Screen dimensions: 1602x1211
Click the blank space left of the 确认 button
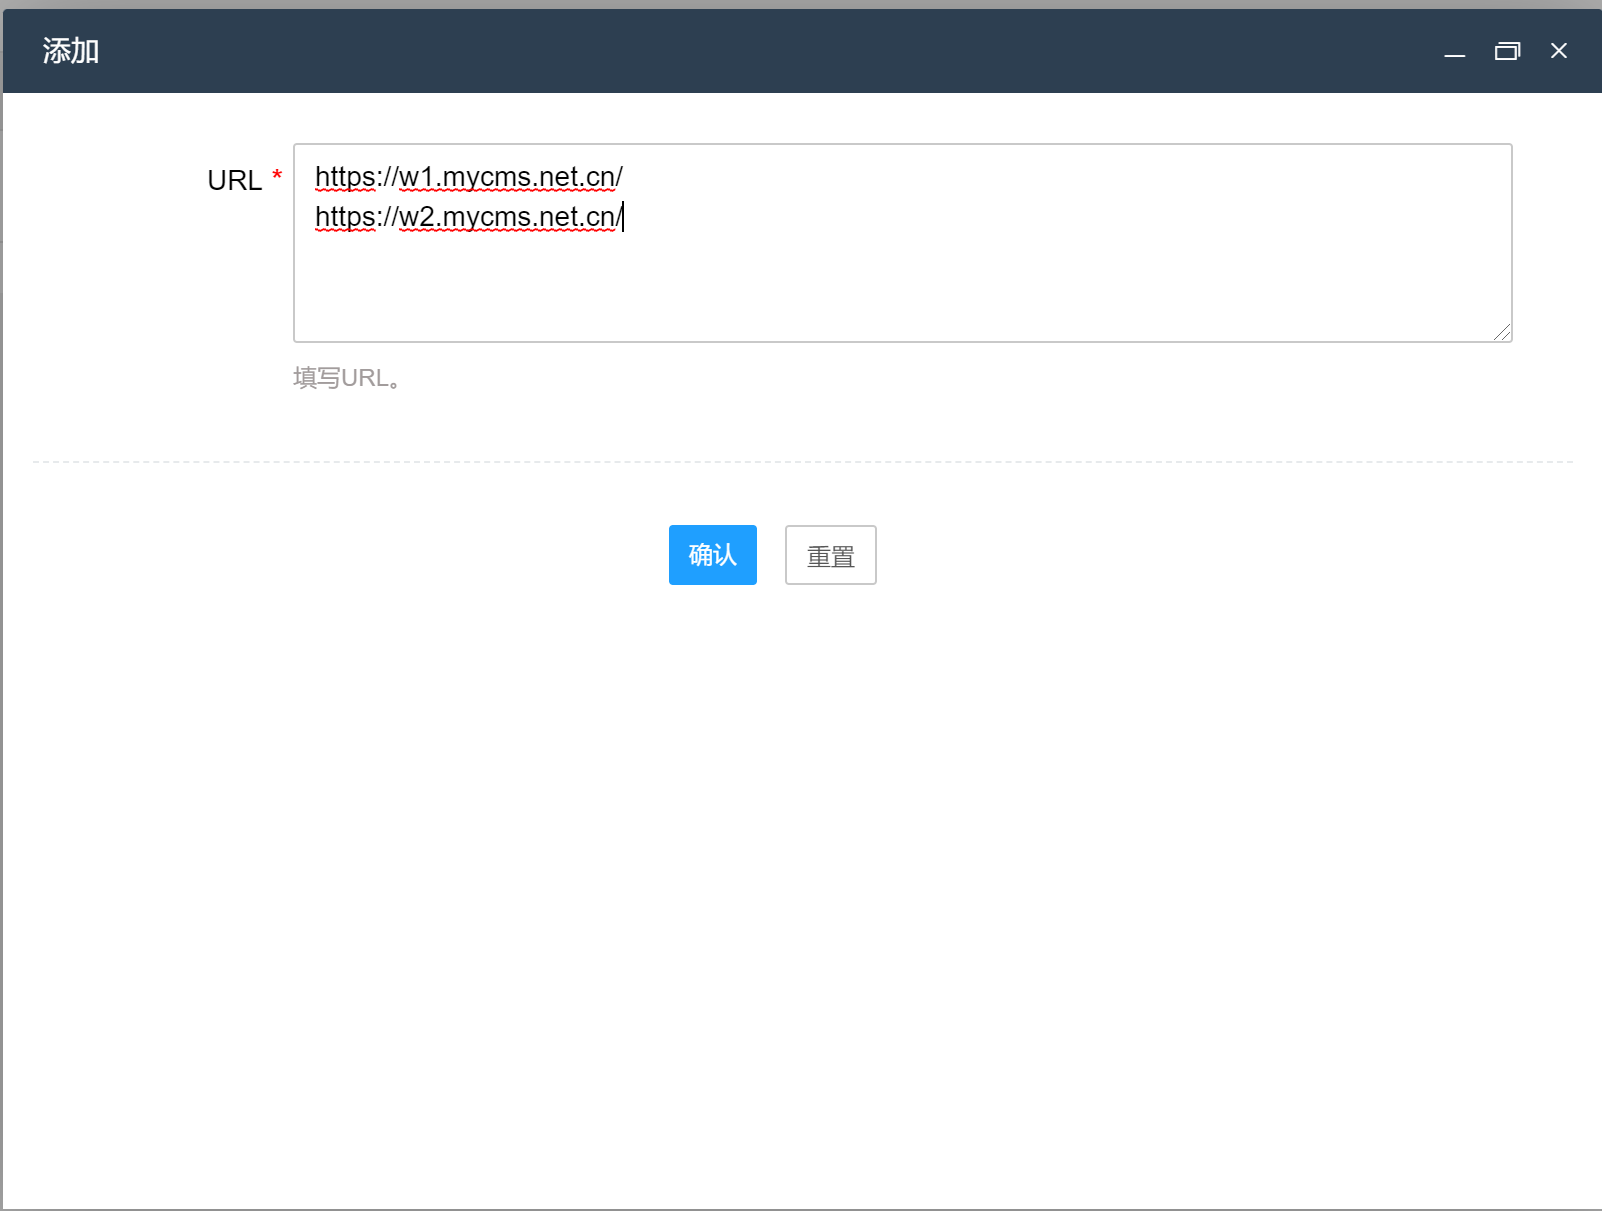point(400,555)
